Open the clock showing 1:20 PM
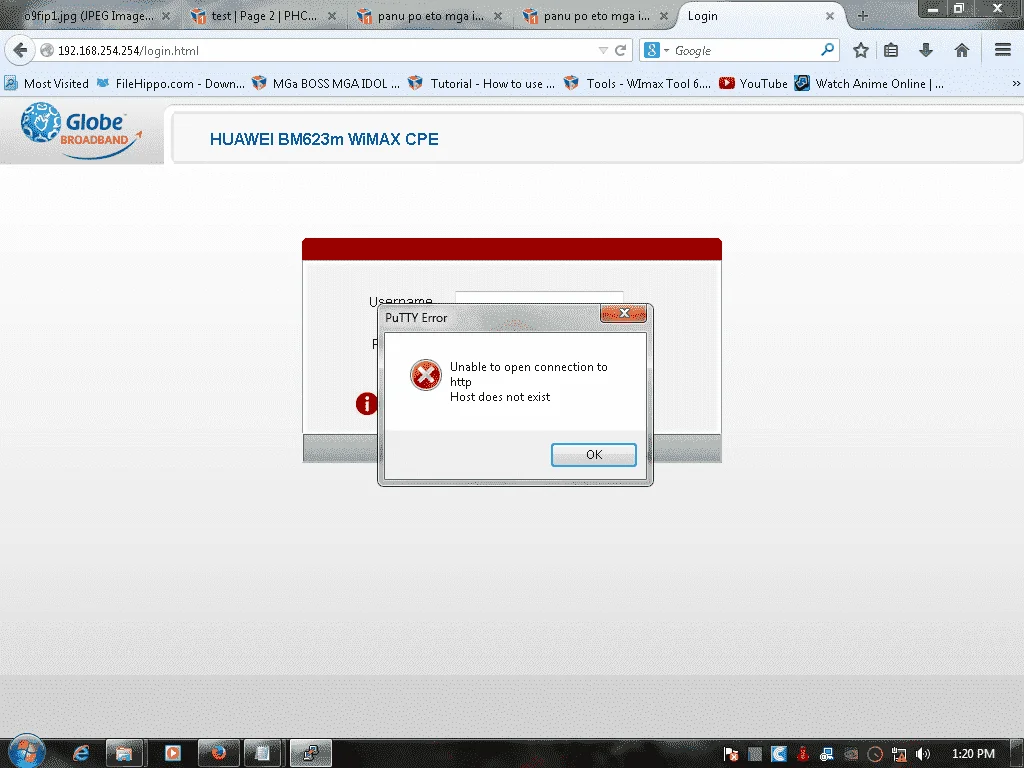This screenshot has height=768, width=1024. pyautogui.click(x=973, y=754)
